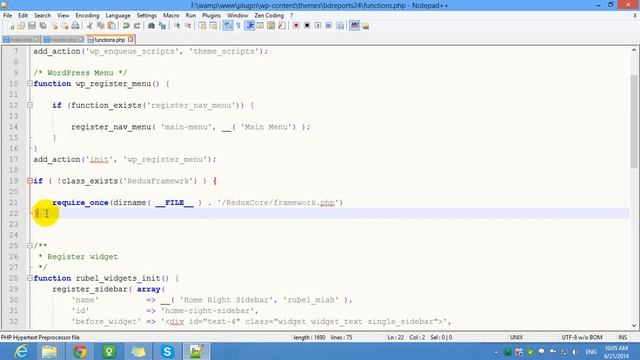Screen dimensions: 640x360
Task: Undo the last edit with green arrow
Action: tap(126, 26)
